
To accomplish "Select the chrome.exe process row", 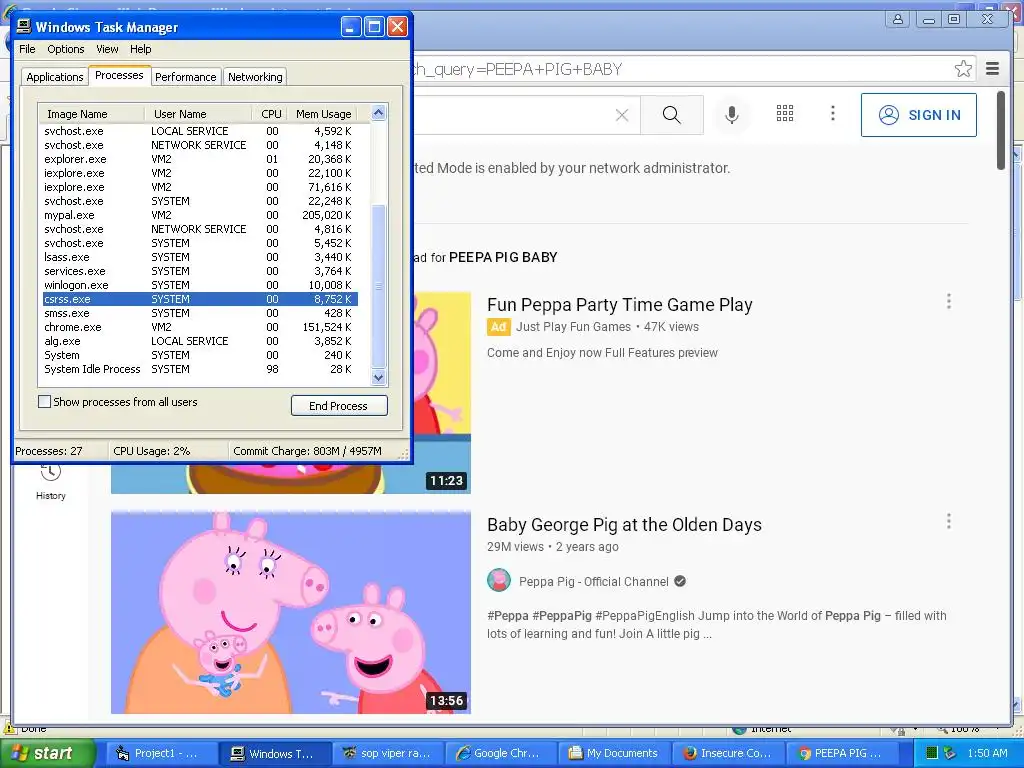I will pos(200,327).
